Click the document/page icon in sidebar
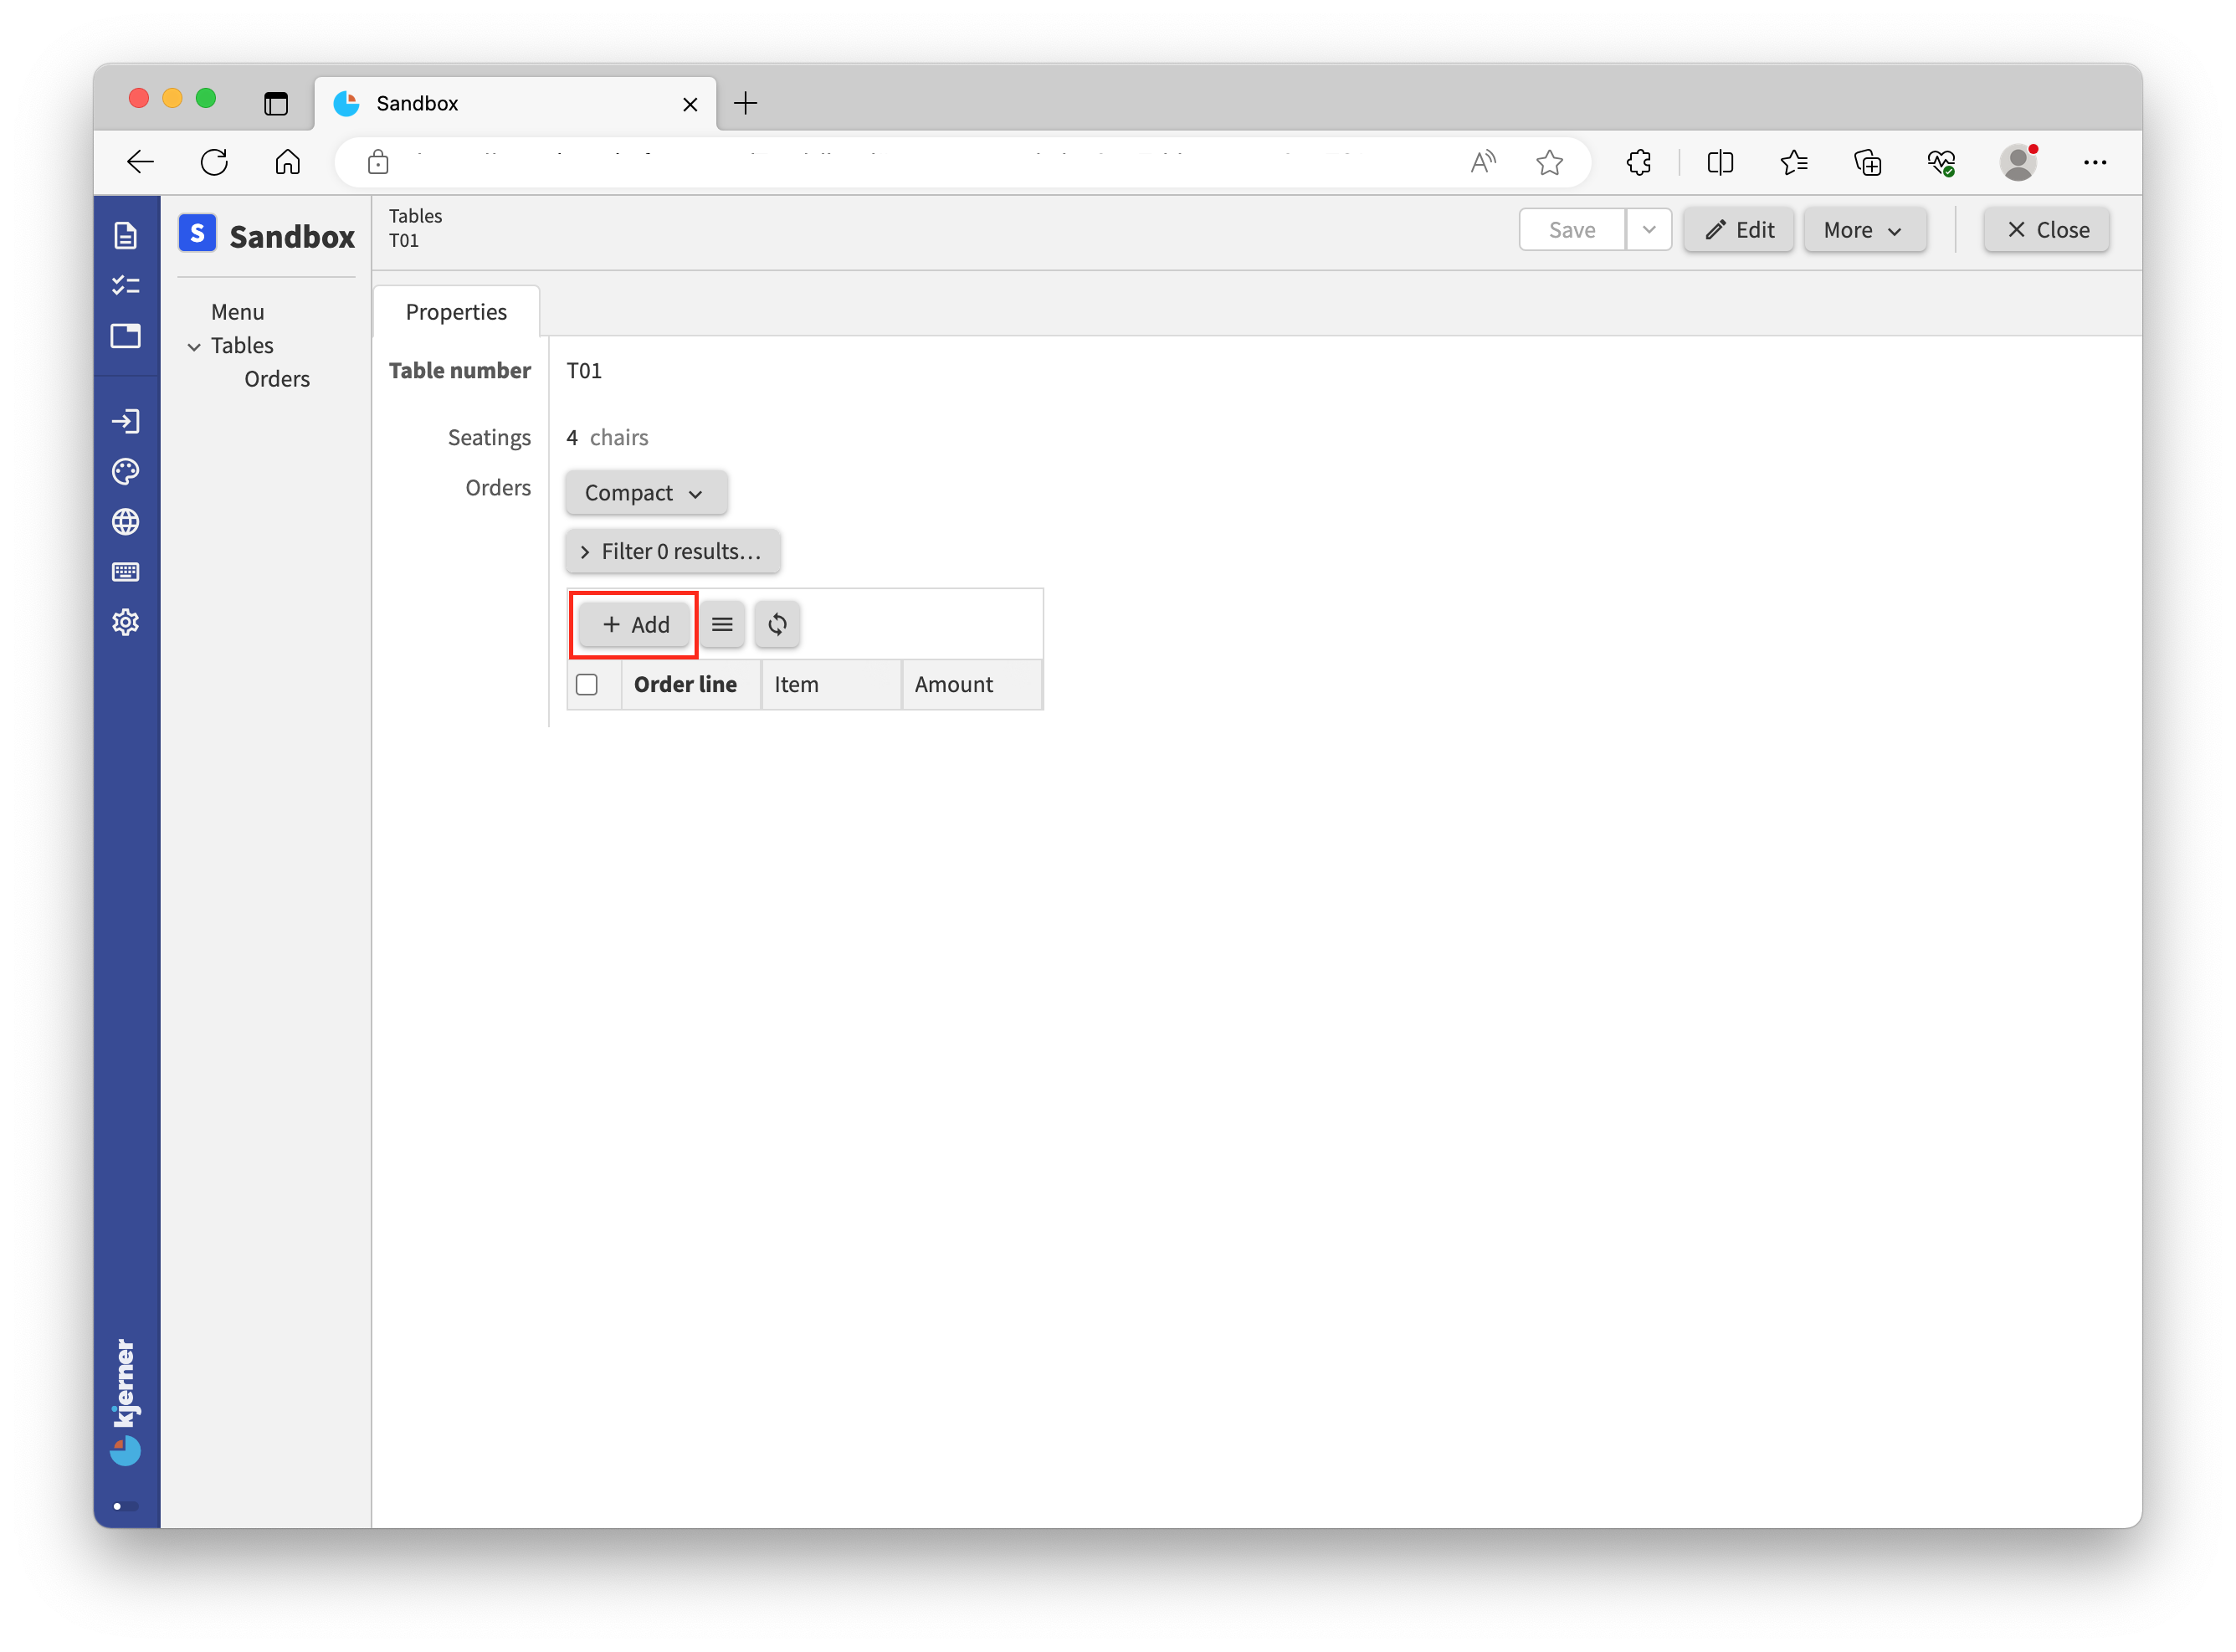Screen dimensions: 2236x1652 pyautogui.click(x=126, y=234)
